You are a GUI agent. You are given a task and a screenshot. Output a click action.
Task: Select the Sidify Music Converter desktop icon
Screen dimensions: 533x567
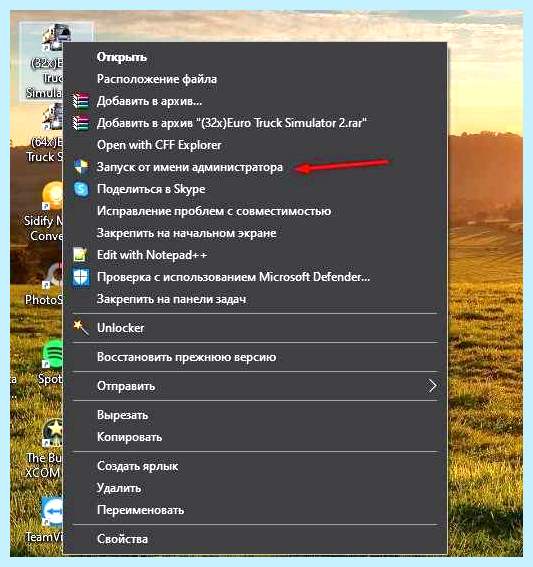44,212
